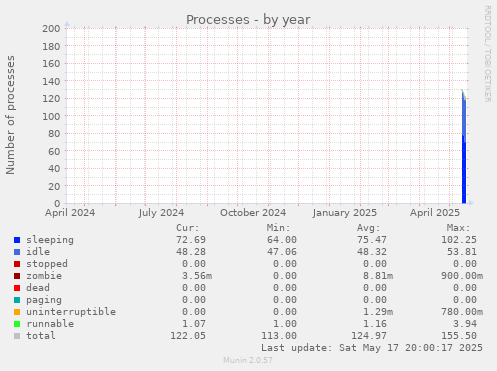Image resolution: width=497 pixels, height=371 pixels.
Task: Click the paging legend color swatch
Action: [x=17, y=300]
